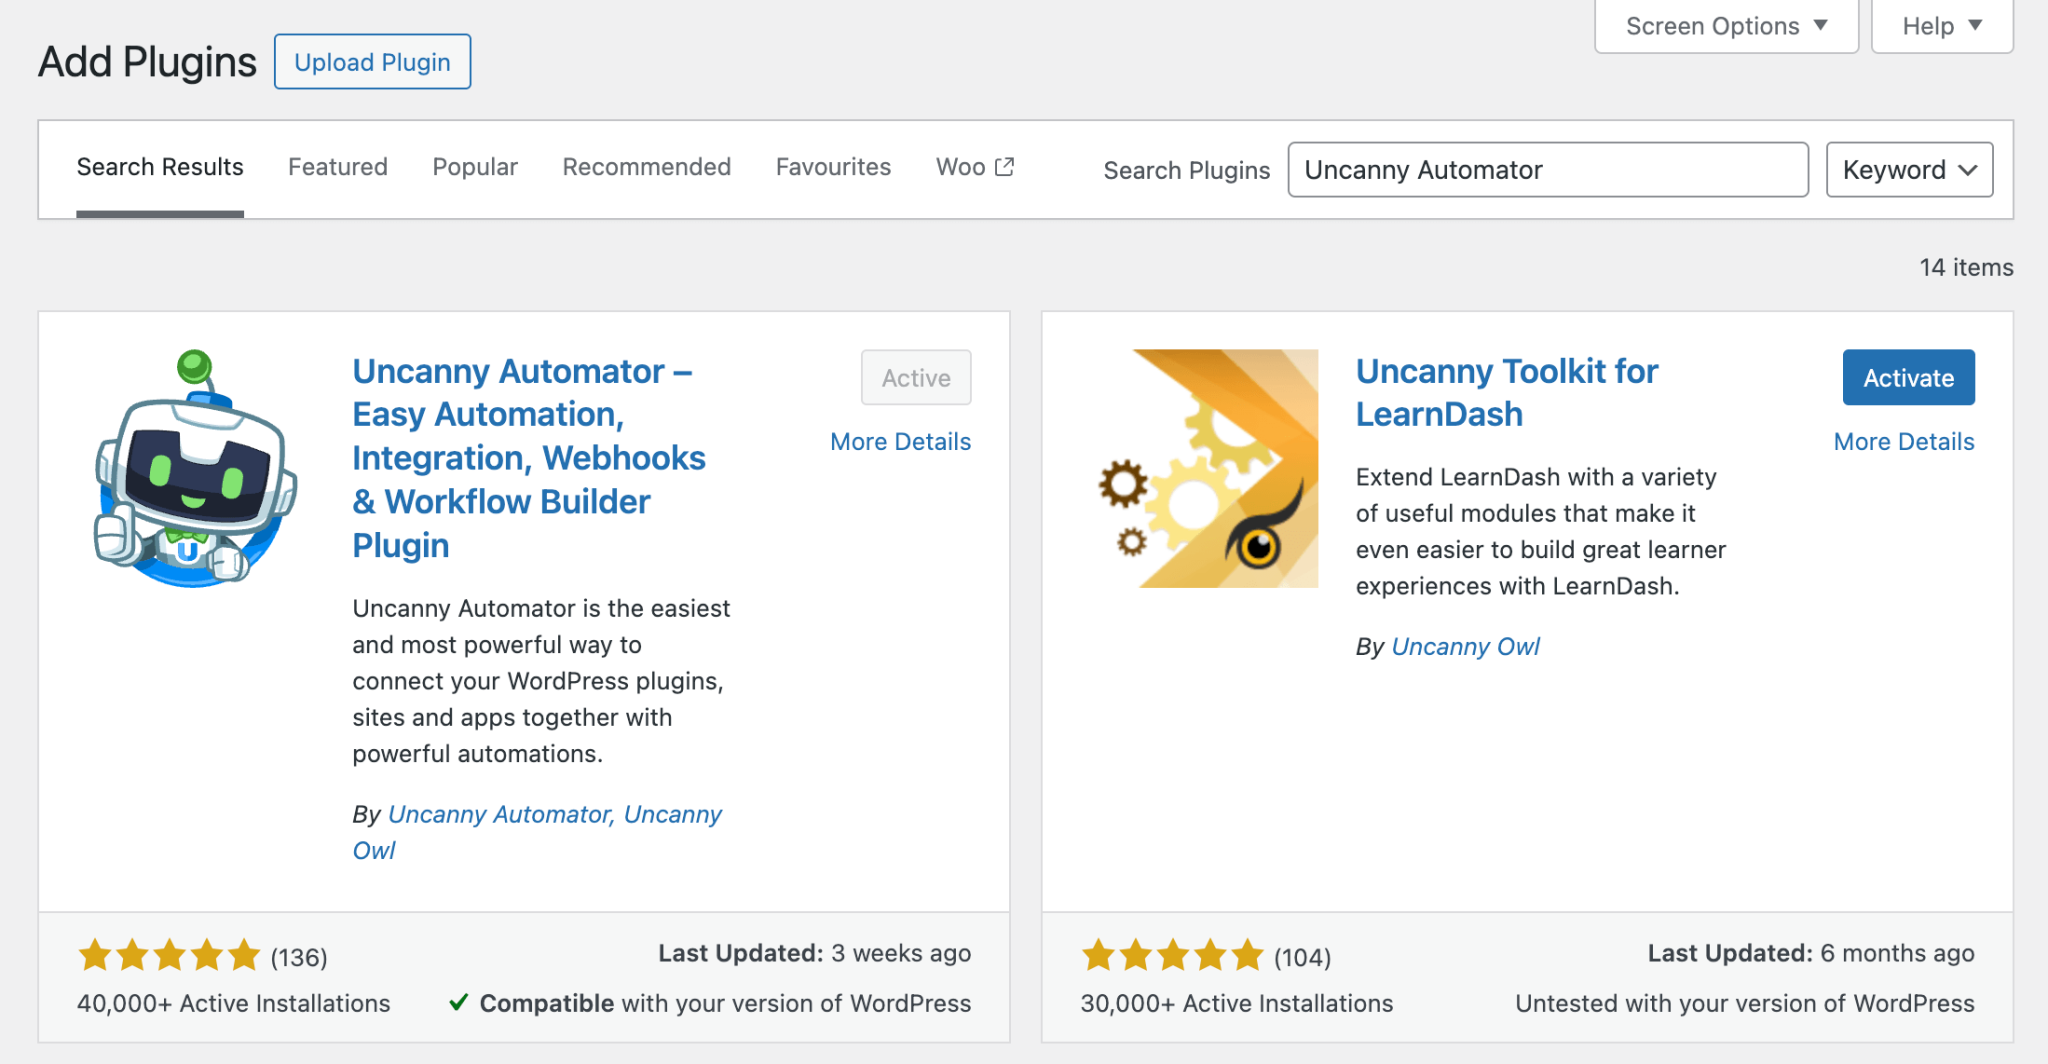
Task: Open More Details for Uncanny Automator
Action: (x=900, y=441)
